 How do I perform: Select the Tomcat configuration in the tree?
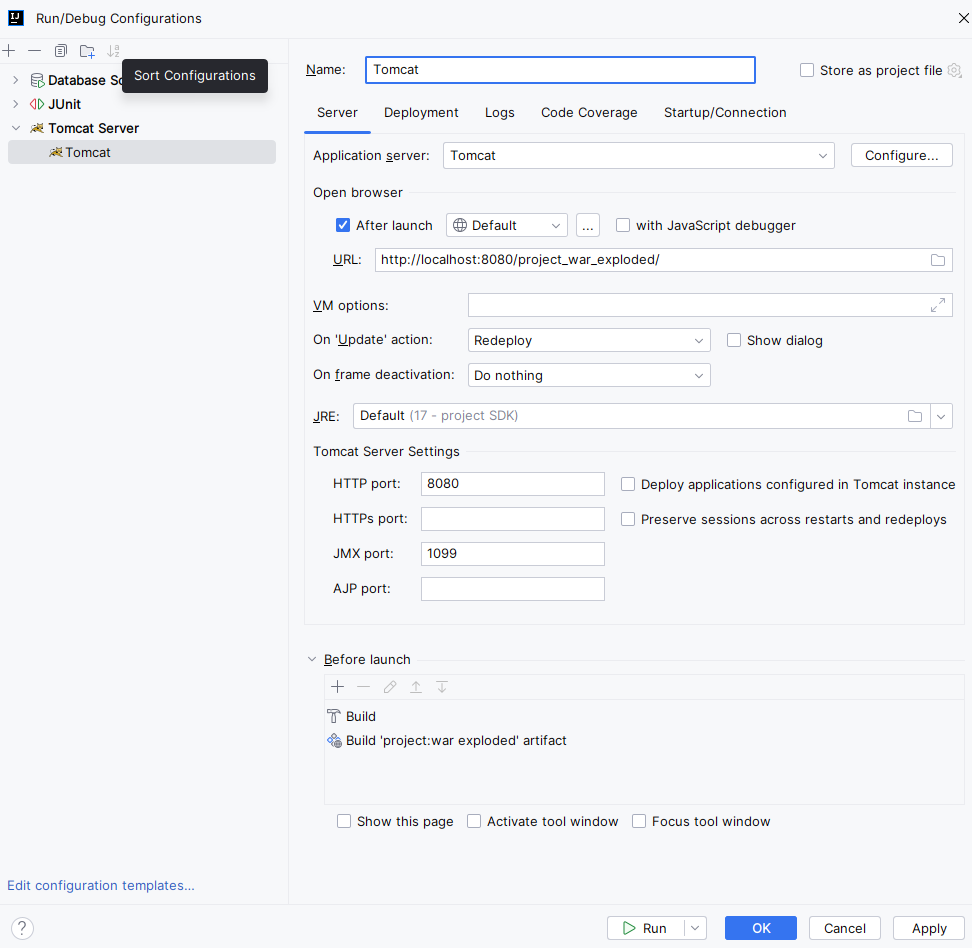(x=142, y=153)
